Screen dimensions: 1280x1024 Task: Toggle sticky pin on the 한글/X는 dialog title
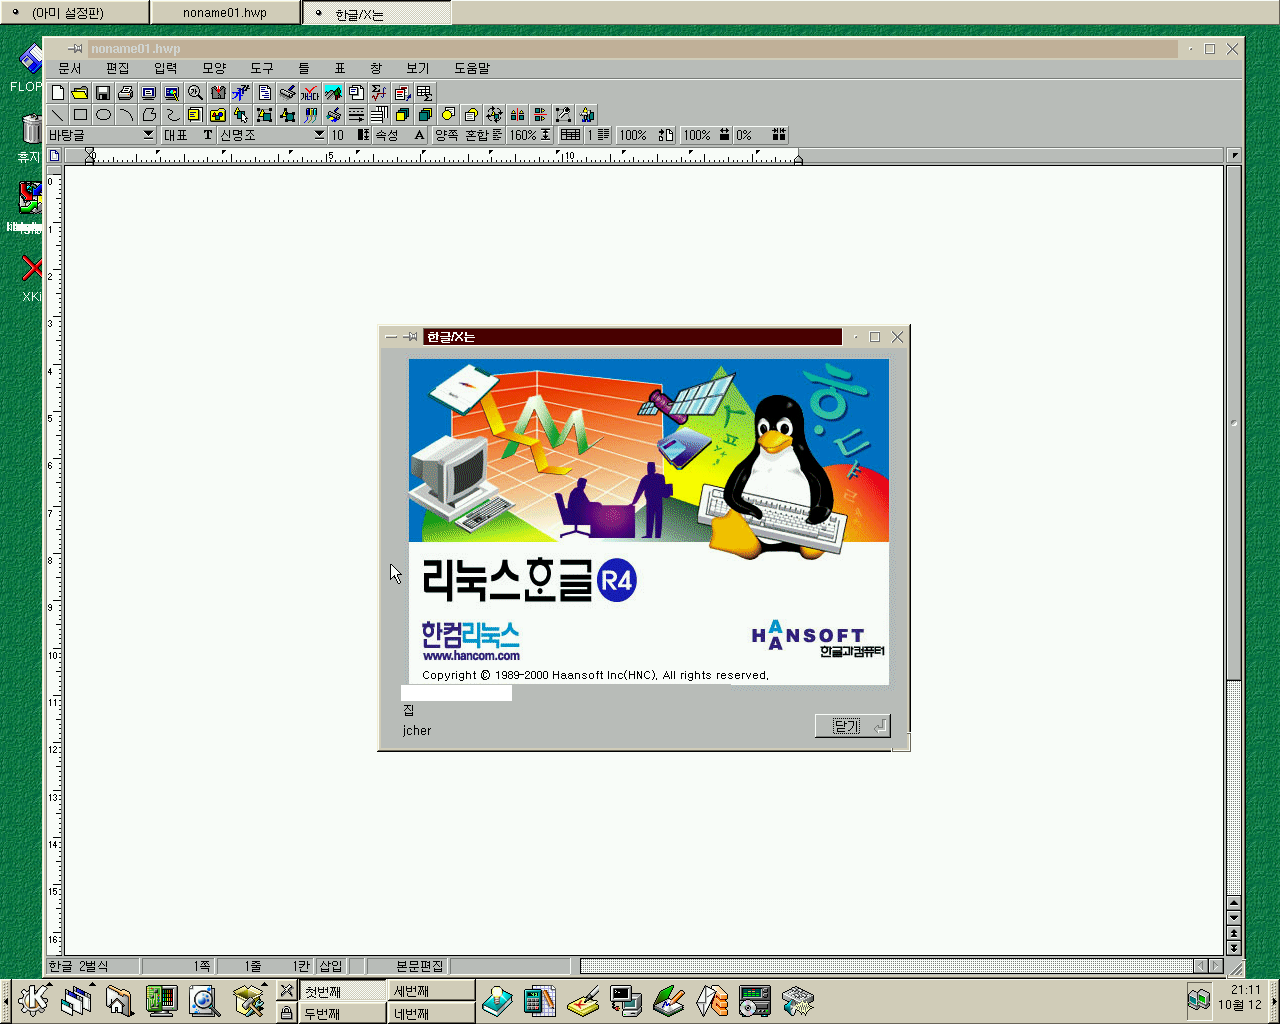pos(411,337)
